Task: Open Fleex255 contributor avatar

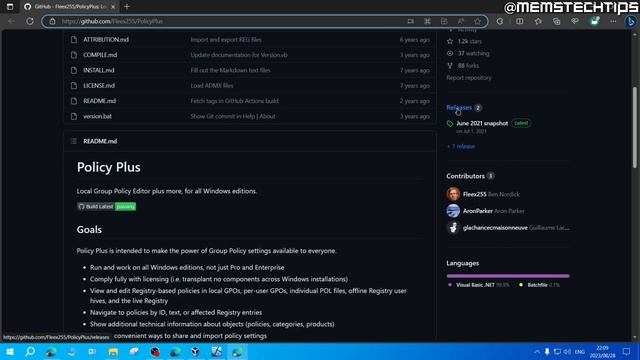Action: 453,194
